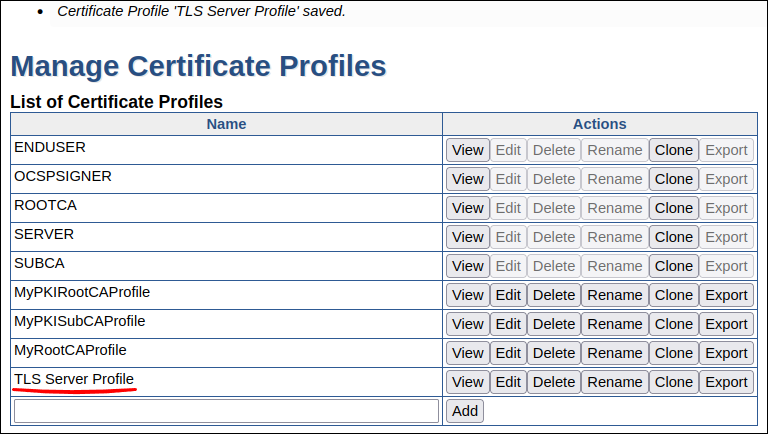
Task: Rename the MyPKISubCAProfile profile
Action: [614, 324]
